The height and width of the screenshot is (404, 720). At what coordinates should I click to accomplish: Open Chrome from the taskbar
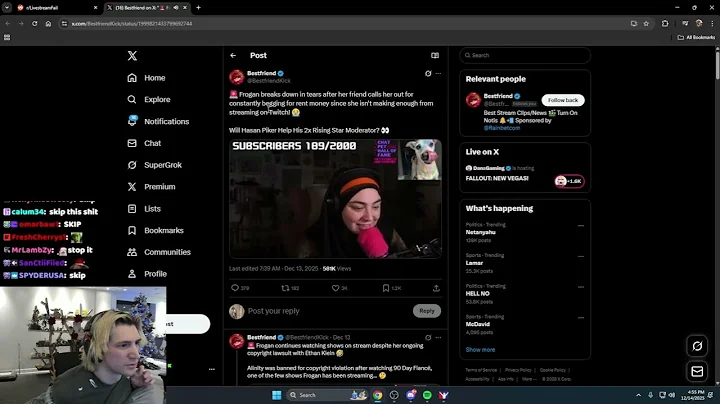pos(377,395)
